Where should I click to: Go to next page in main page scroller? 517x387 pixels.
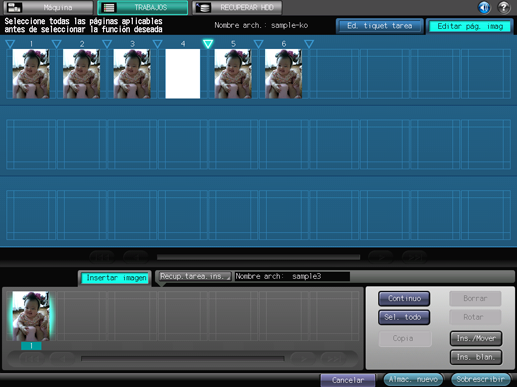381,257
